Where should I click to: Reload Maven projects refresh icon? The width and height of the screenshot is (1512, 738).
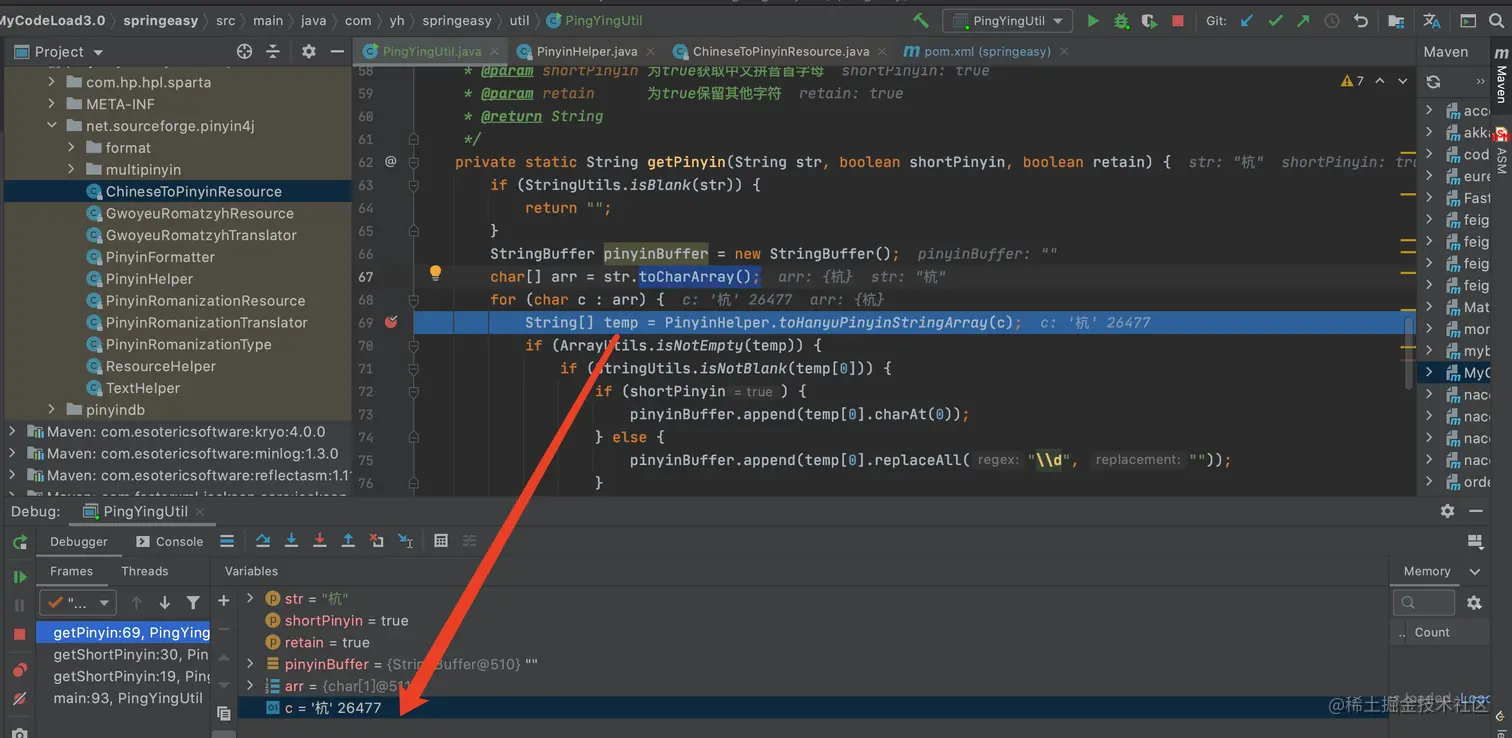[1433, 82]
